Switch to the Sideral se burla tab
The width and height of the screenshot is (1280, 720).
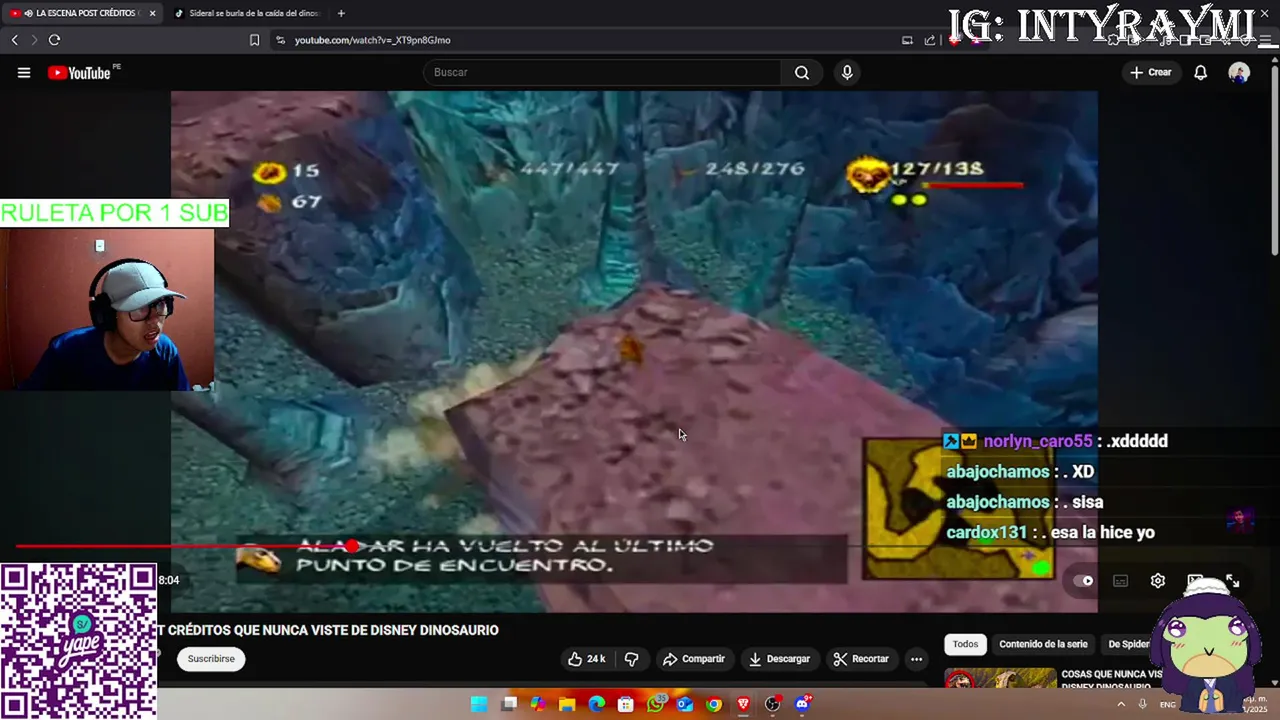(x=246, y=13)
